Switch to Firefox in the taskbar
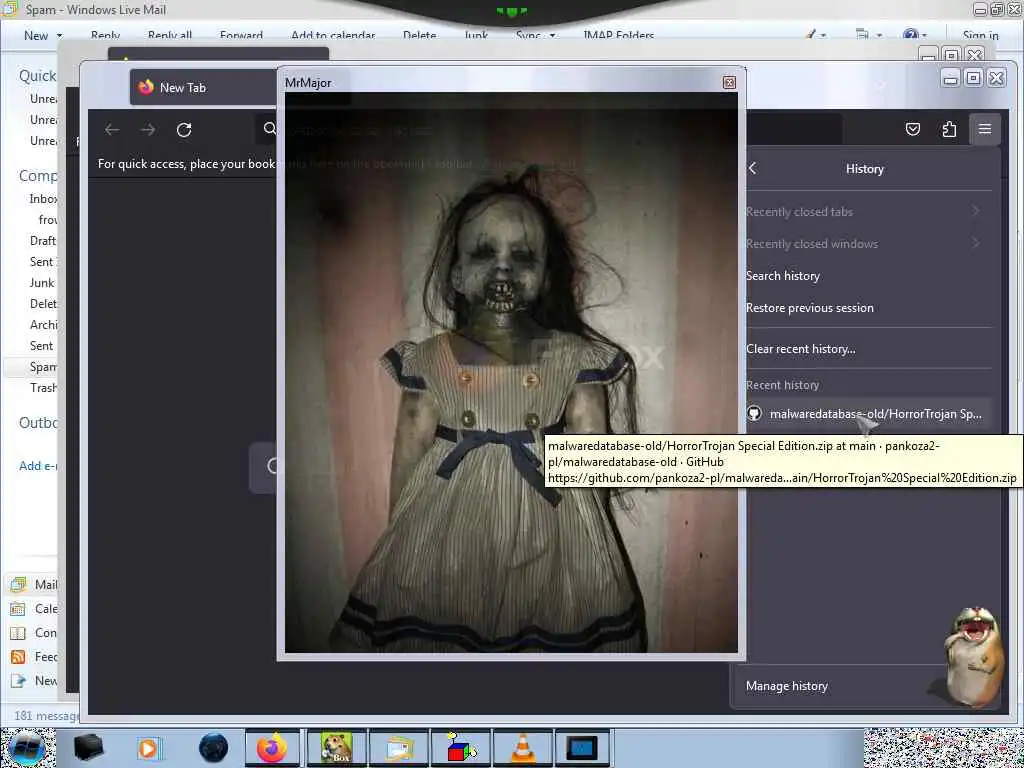This screenshot has width=1024, height=768. (x=272, y=748)
